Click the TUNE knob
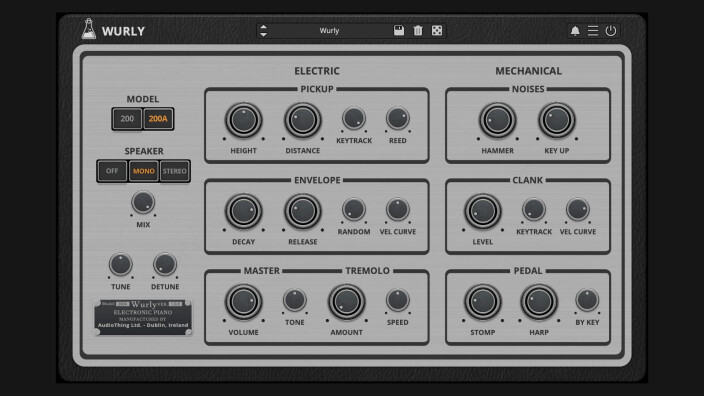Viewport: 704px width, 396px height. click(x=121, y=264)
